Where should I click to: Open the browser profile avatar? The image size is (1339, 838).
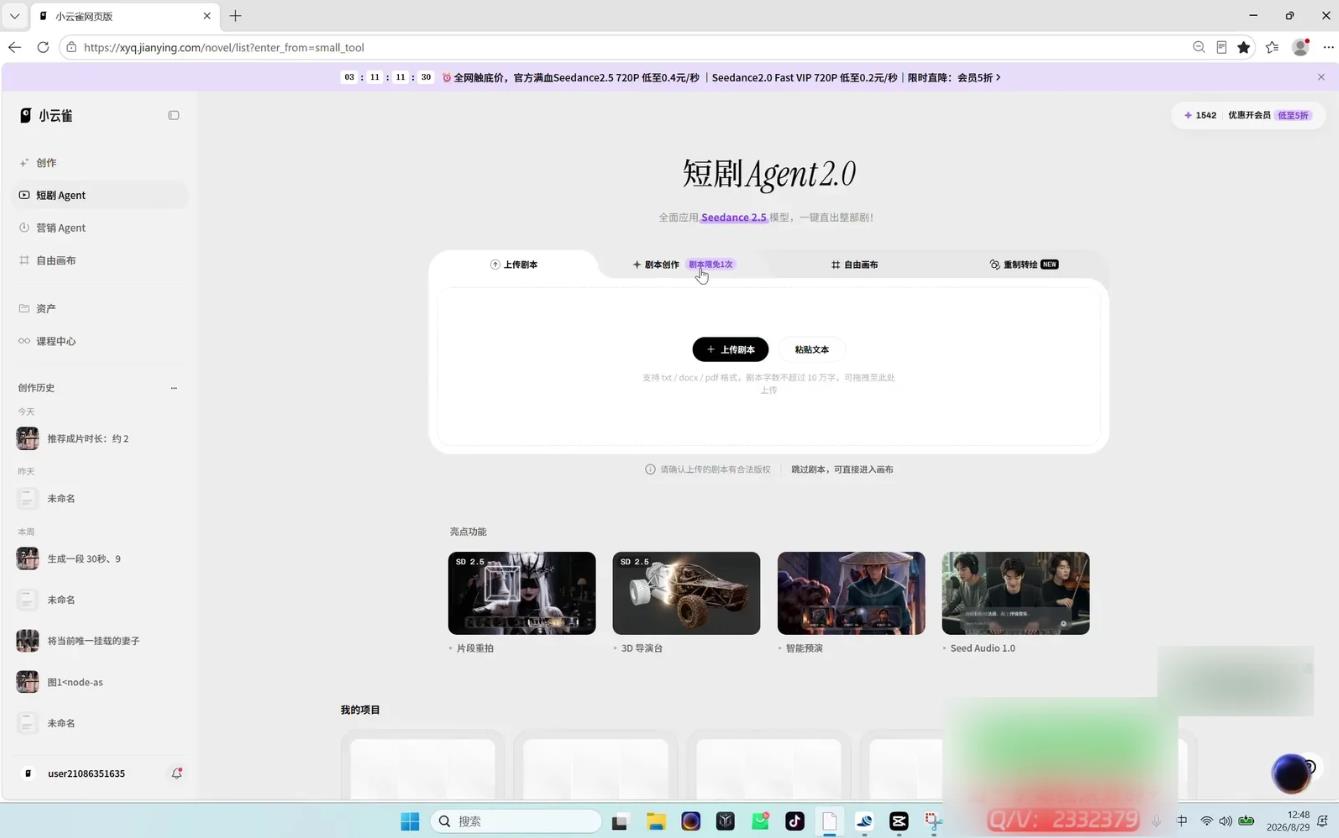pyautogui.click(x=1301, y=47)
